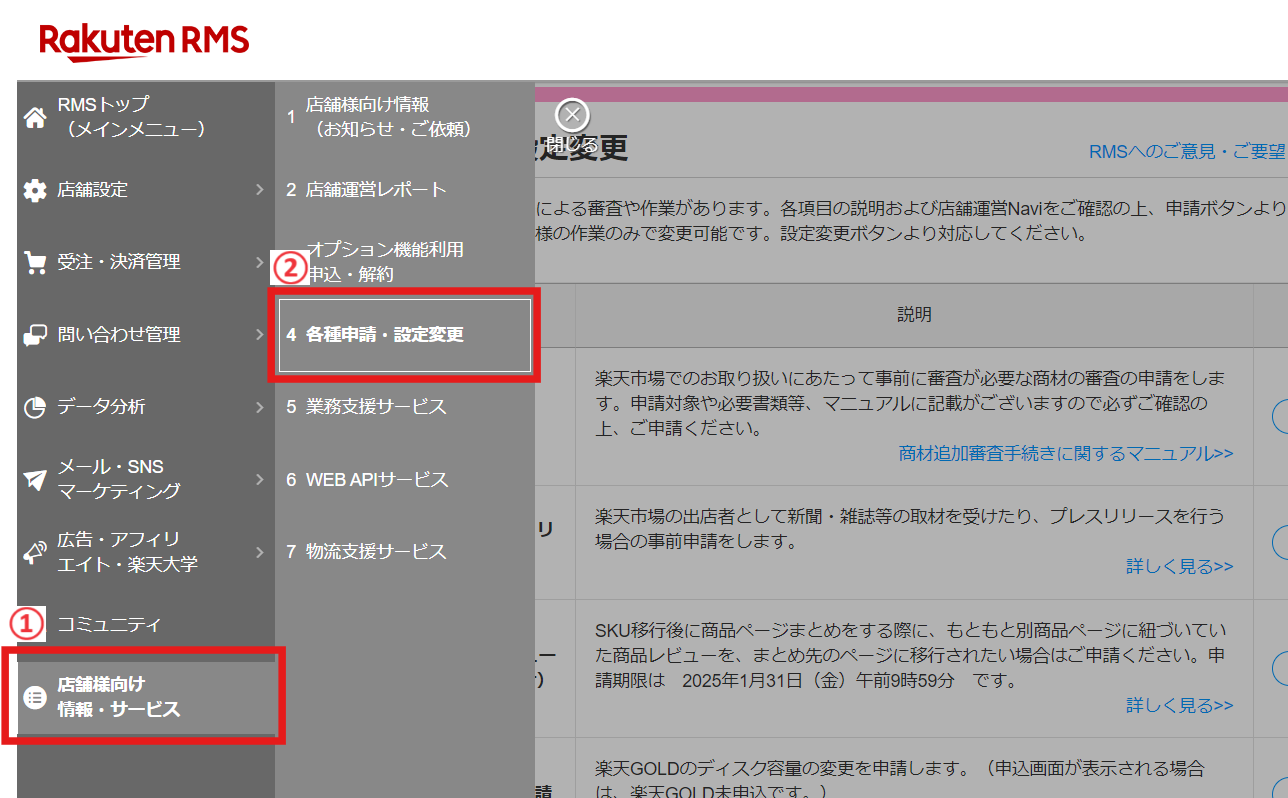Image resolution: width=1288 pixels, height=798 pixels.
Task: Click the advertising megaphone icon
Action: pyautogui.click(x=35, y=552)
